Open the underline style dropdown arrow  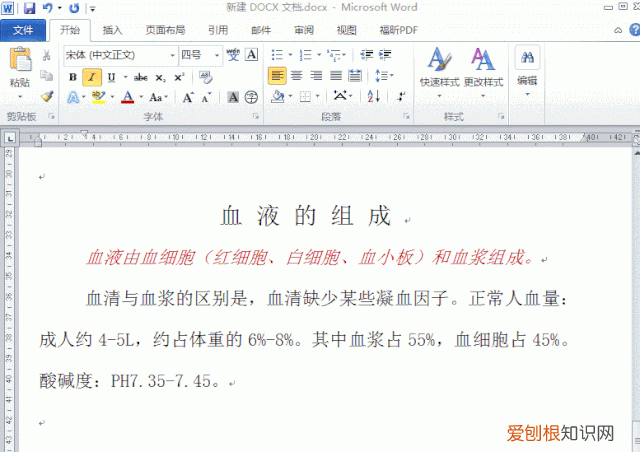(125, 77)
